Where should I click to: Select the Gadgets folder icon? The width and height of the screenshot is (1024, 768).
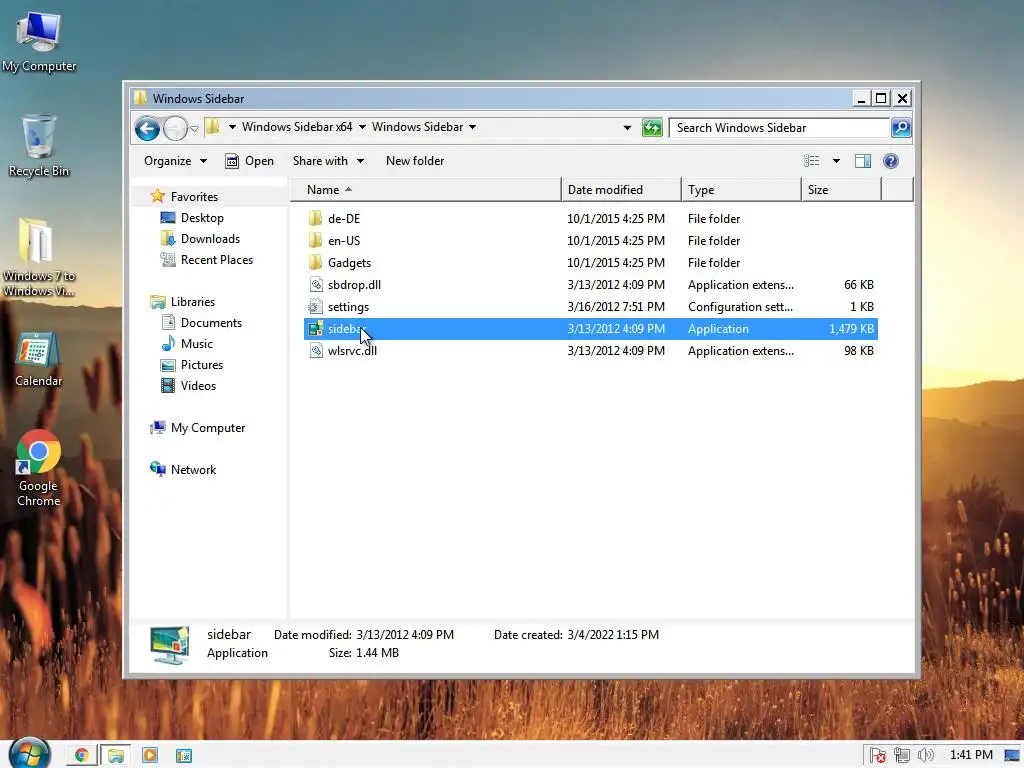[x=315, y=263]
